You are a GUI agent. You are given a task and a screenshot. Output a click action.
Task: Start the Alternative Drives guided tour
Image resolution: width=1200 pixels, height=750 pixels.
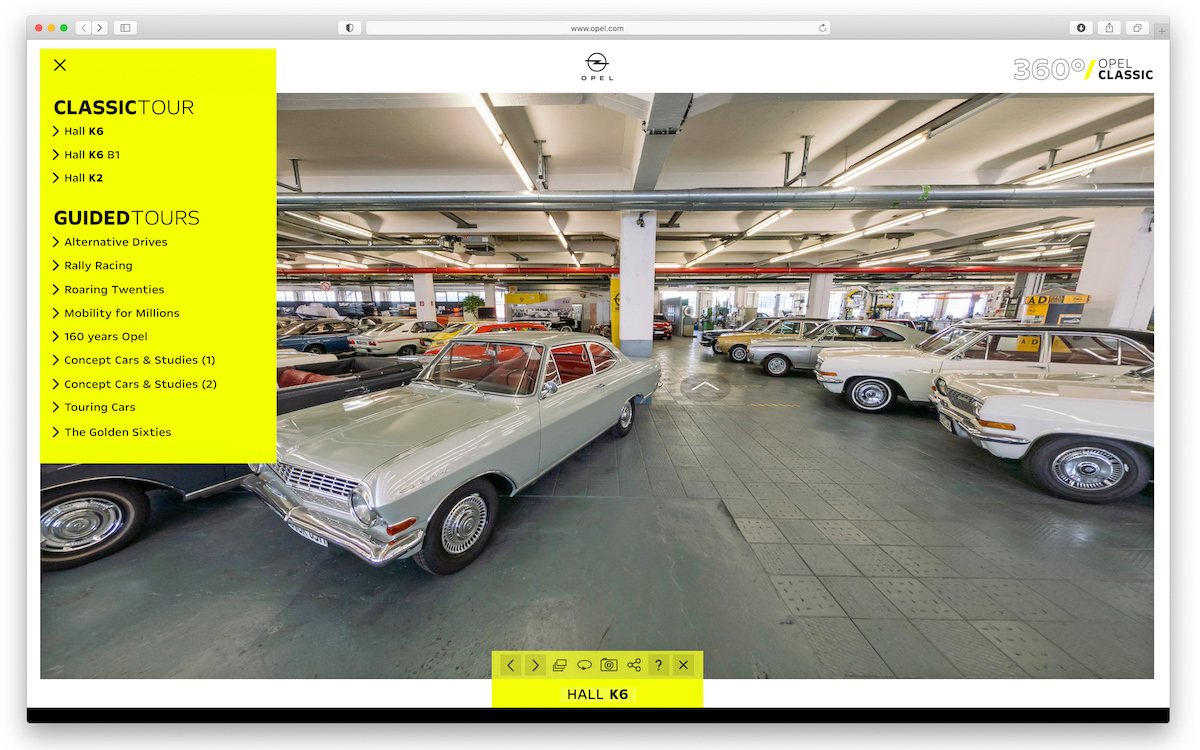point(115,242)
